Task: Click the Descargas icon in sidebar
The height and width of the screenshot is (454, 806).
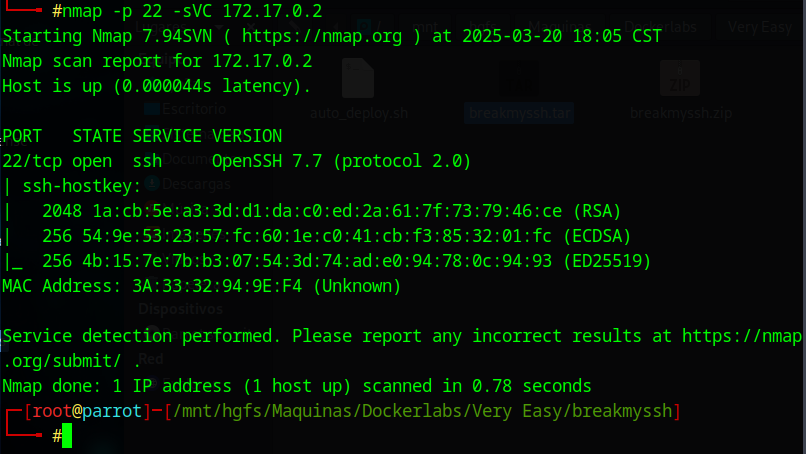Action: point(152,183)
